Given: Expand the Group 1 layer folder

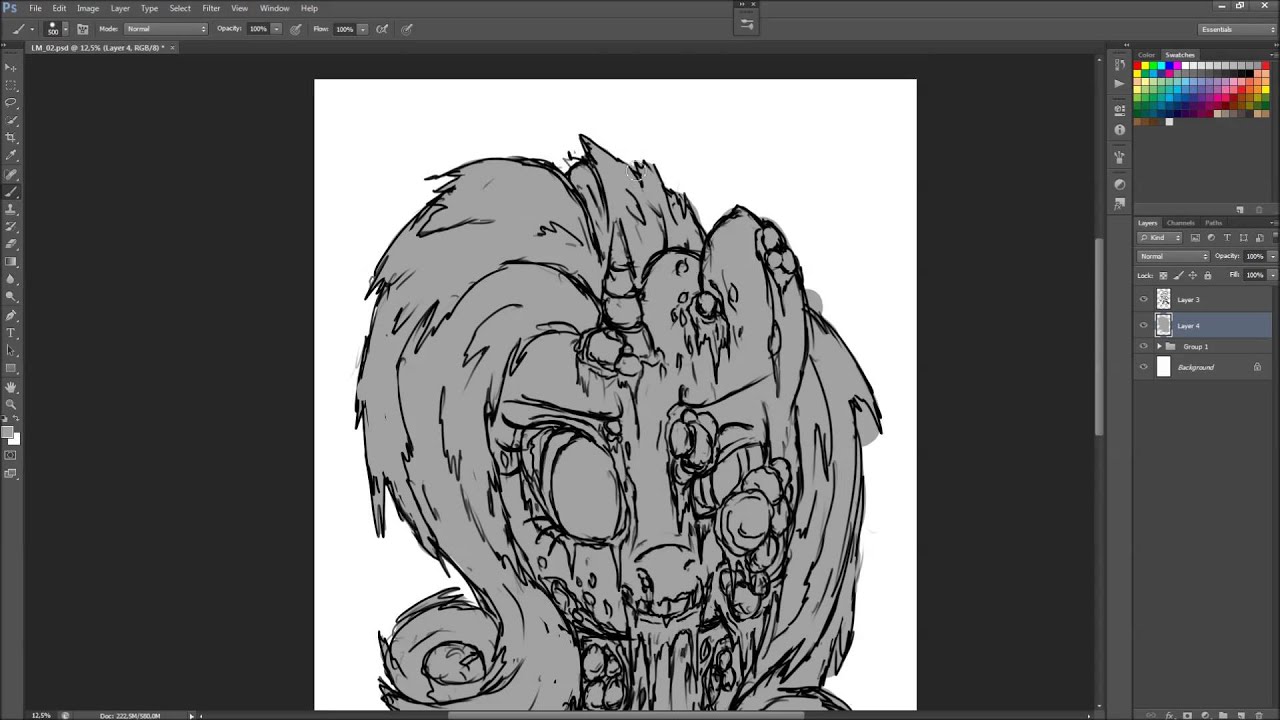Looking at the screenshot, I should 1159,347.
